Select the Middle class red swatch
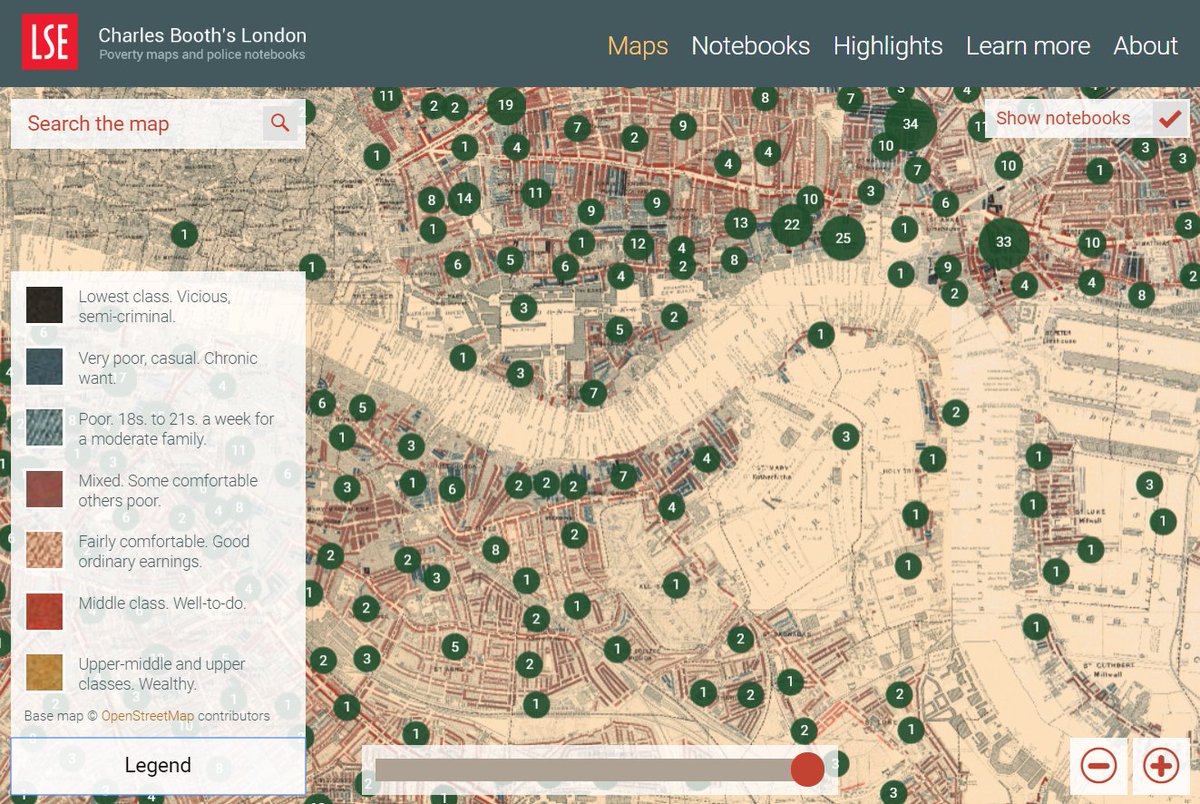The image size is (1200, 804). tap(44, 611)
